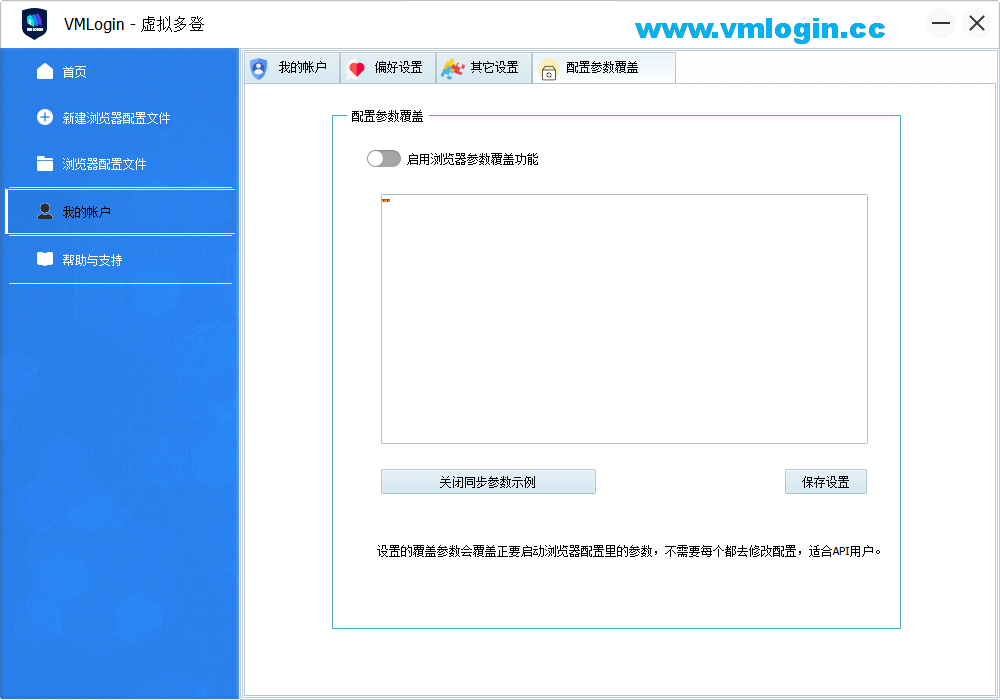1000x700 pixels.
Task: Click the archive box icon on 配置参数覆盖 tab
Action: click(x=548, y=69)
